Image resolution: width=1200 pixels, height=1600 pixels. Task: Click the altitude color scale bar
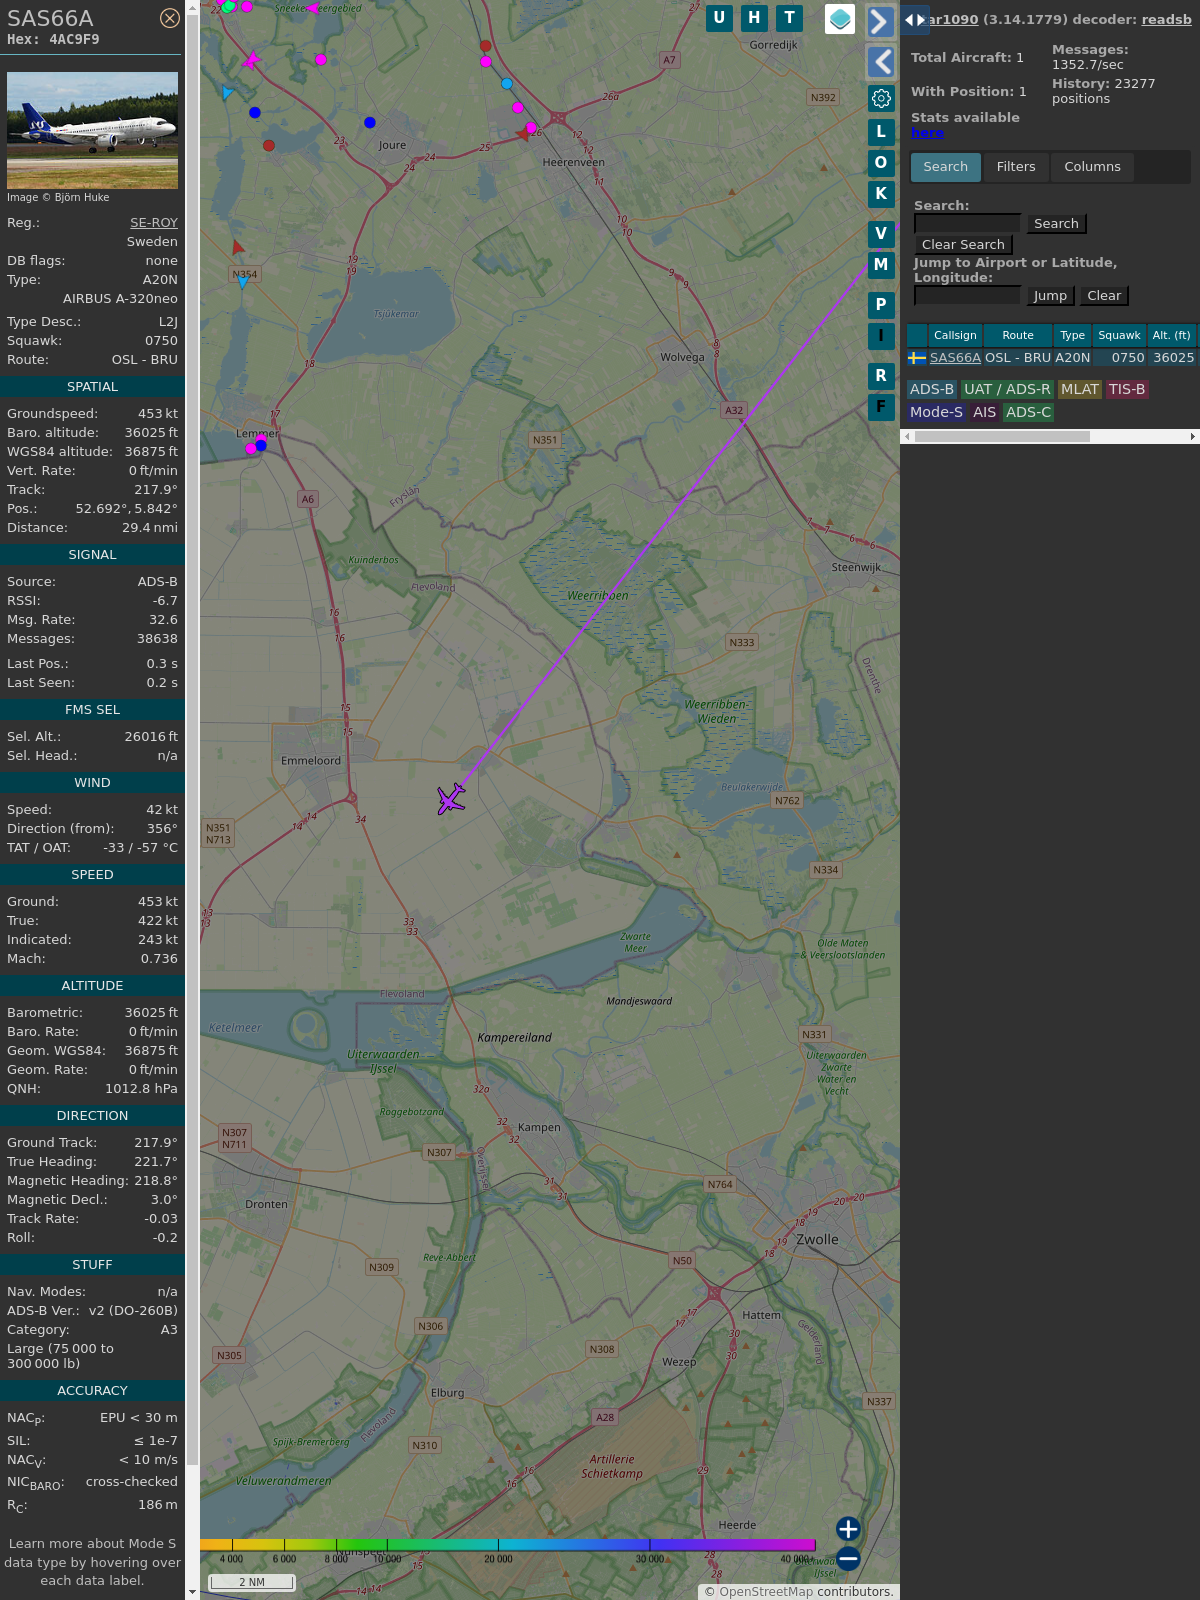point(508,1545)
